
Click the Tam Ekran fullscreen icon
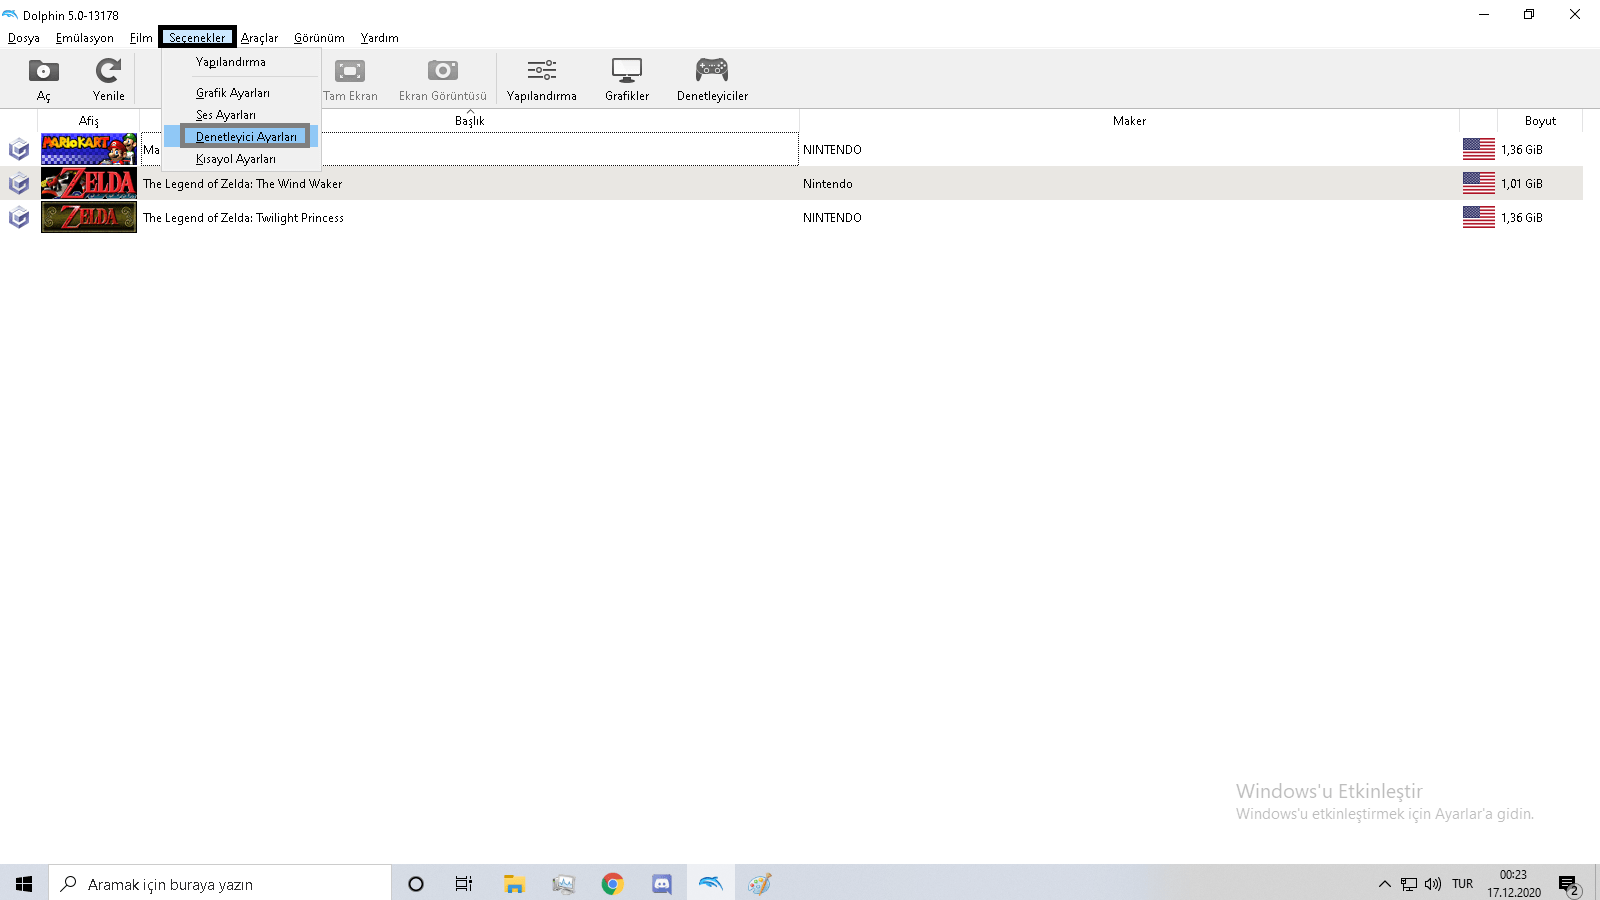pos(350,71)
